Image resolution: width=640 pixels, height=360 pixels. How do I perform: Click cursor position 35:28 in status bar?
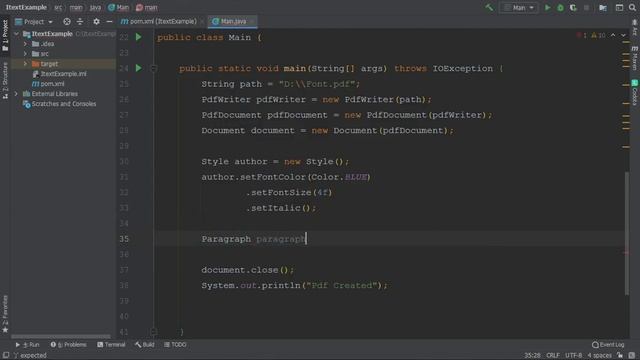tap(532, 356)
